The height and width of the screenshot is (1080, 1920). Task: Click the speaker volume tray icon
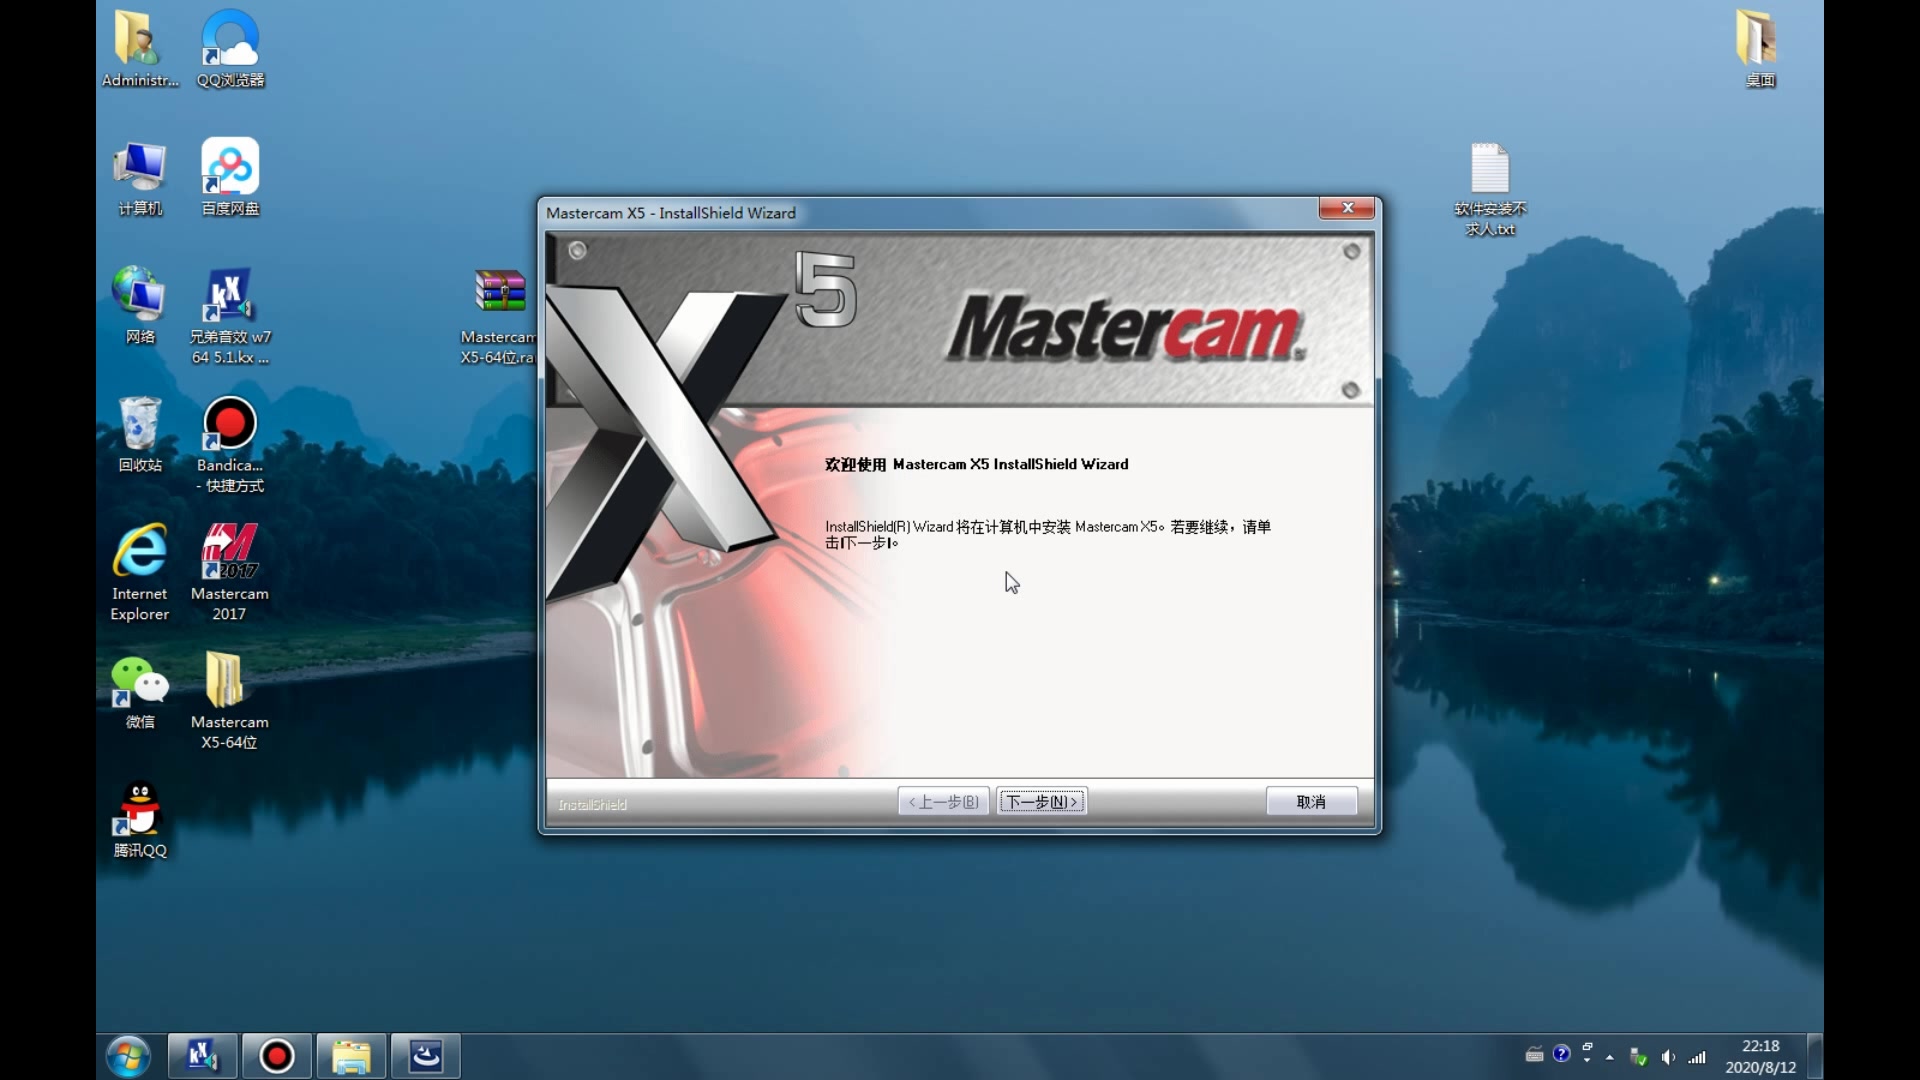(1668, 1057)
